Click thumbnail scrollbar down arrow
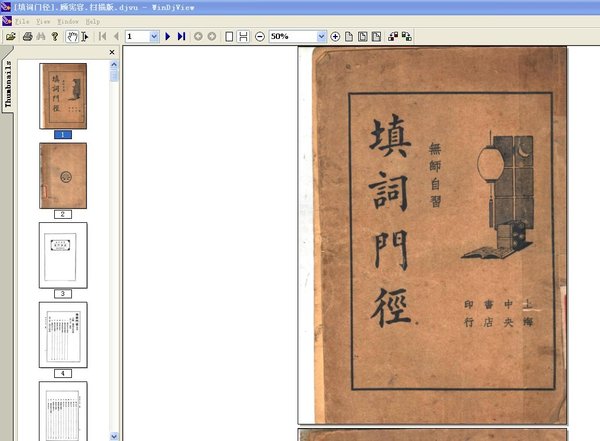 click(114, 436)
